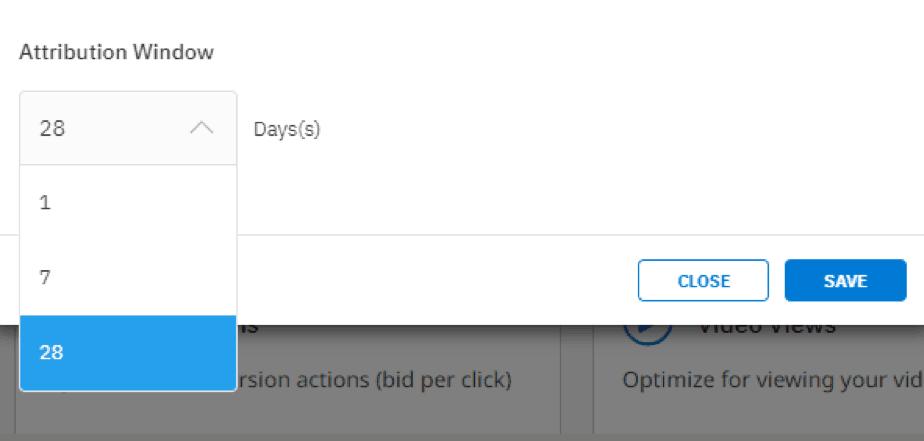Click the Days(s) unit label

click(x=287, y=130)
